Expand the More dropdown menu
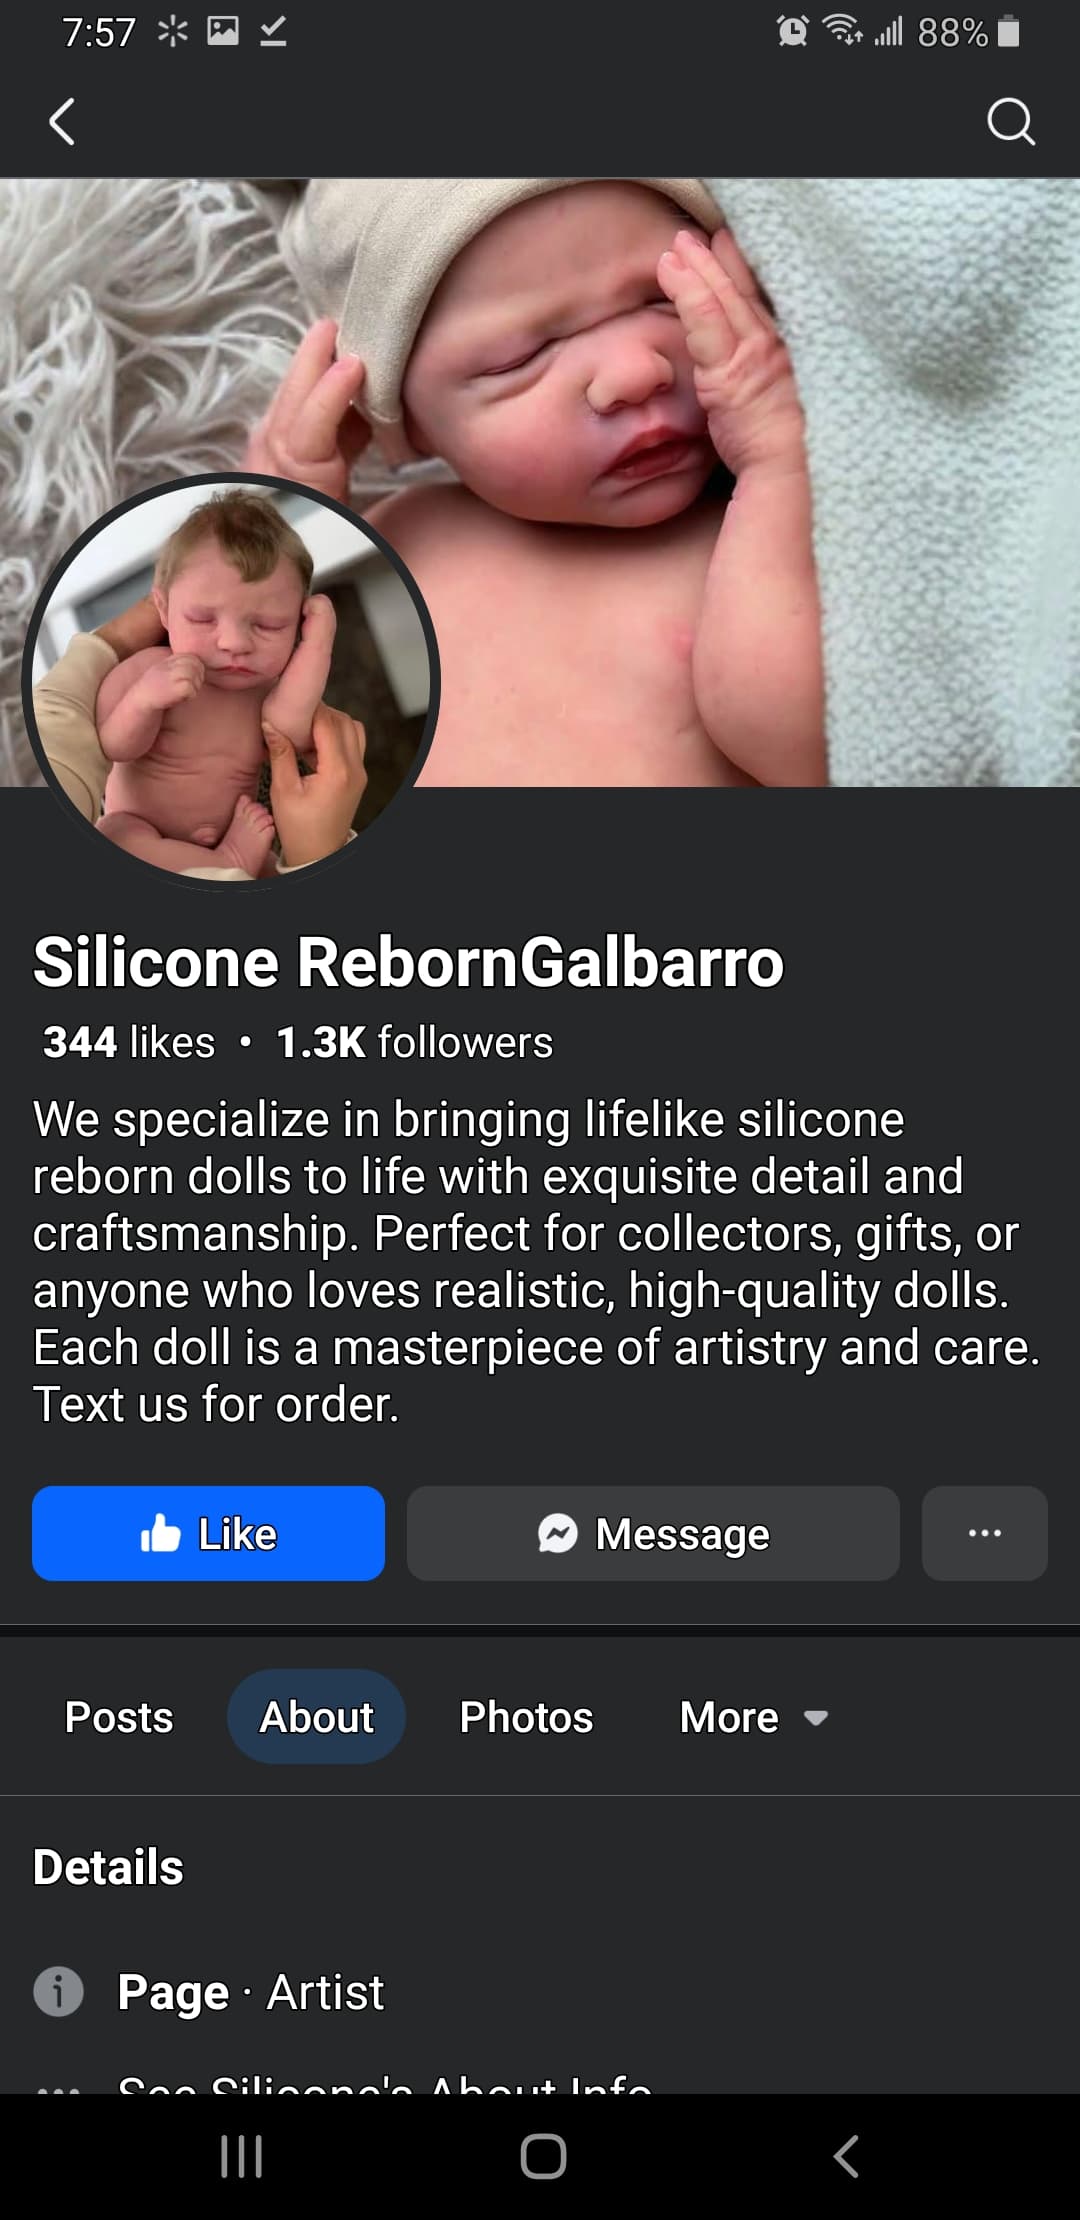The image size is (1080, 2220). pyautogui.click(x=753, y=1716)
